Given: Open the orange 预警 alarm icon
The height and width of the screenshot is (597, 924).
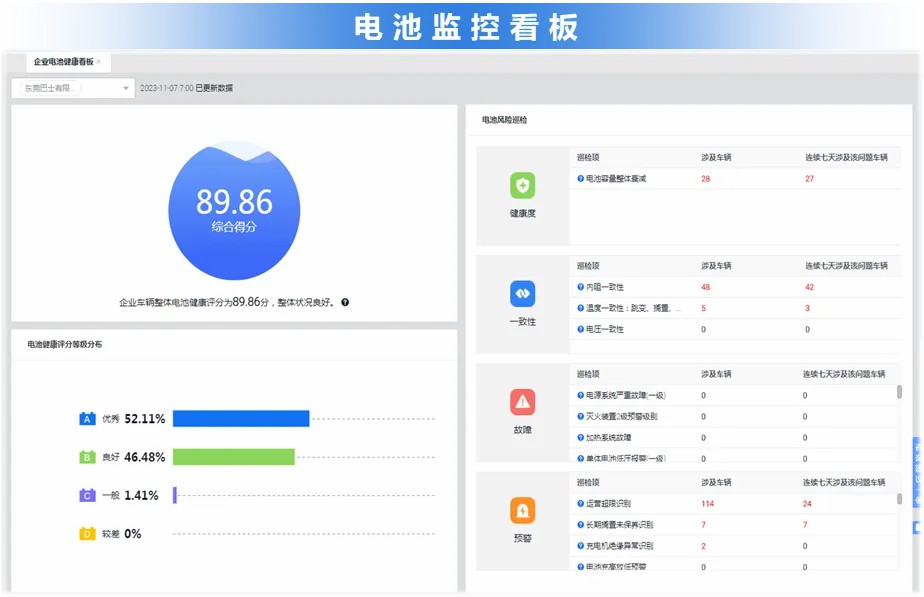Looking at the screenshot, I should click(524, 512).
